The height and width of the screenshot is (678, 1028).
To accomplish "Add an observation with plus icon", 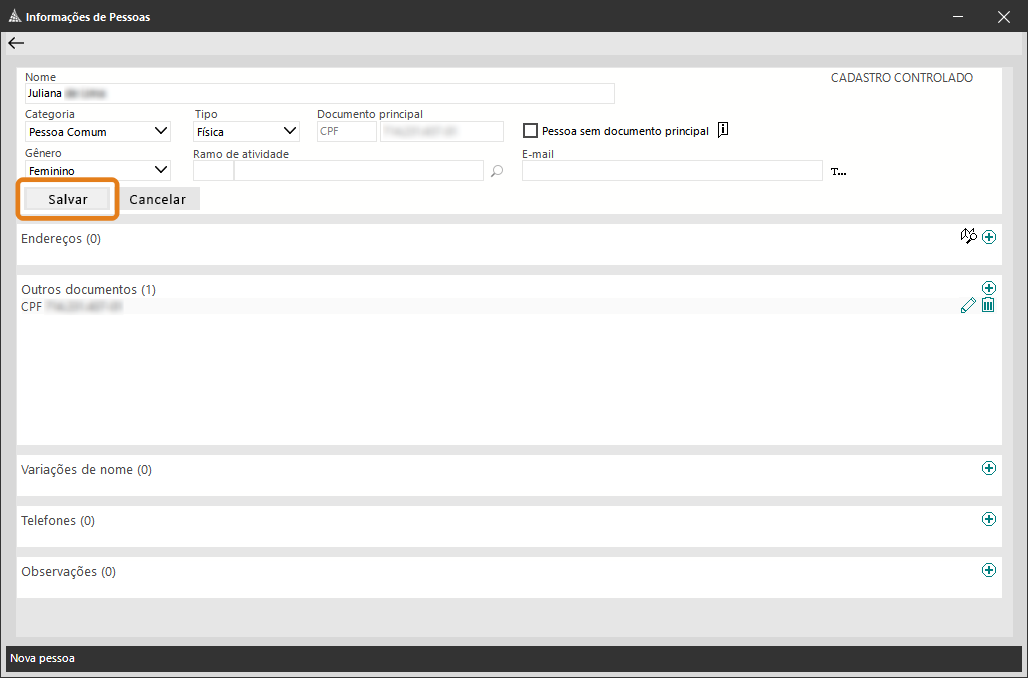I will pyautogui.click(x=989, y=570).
